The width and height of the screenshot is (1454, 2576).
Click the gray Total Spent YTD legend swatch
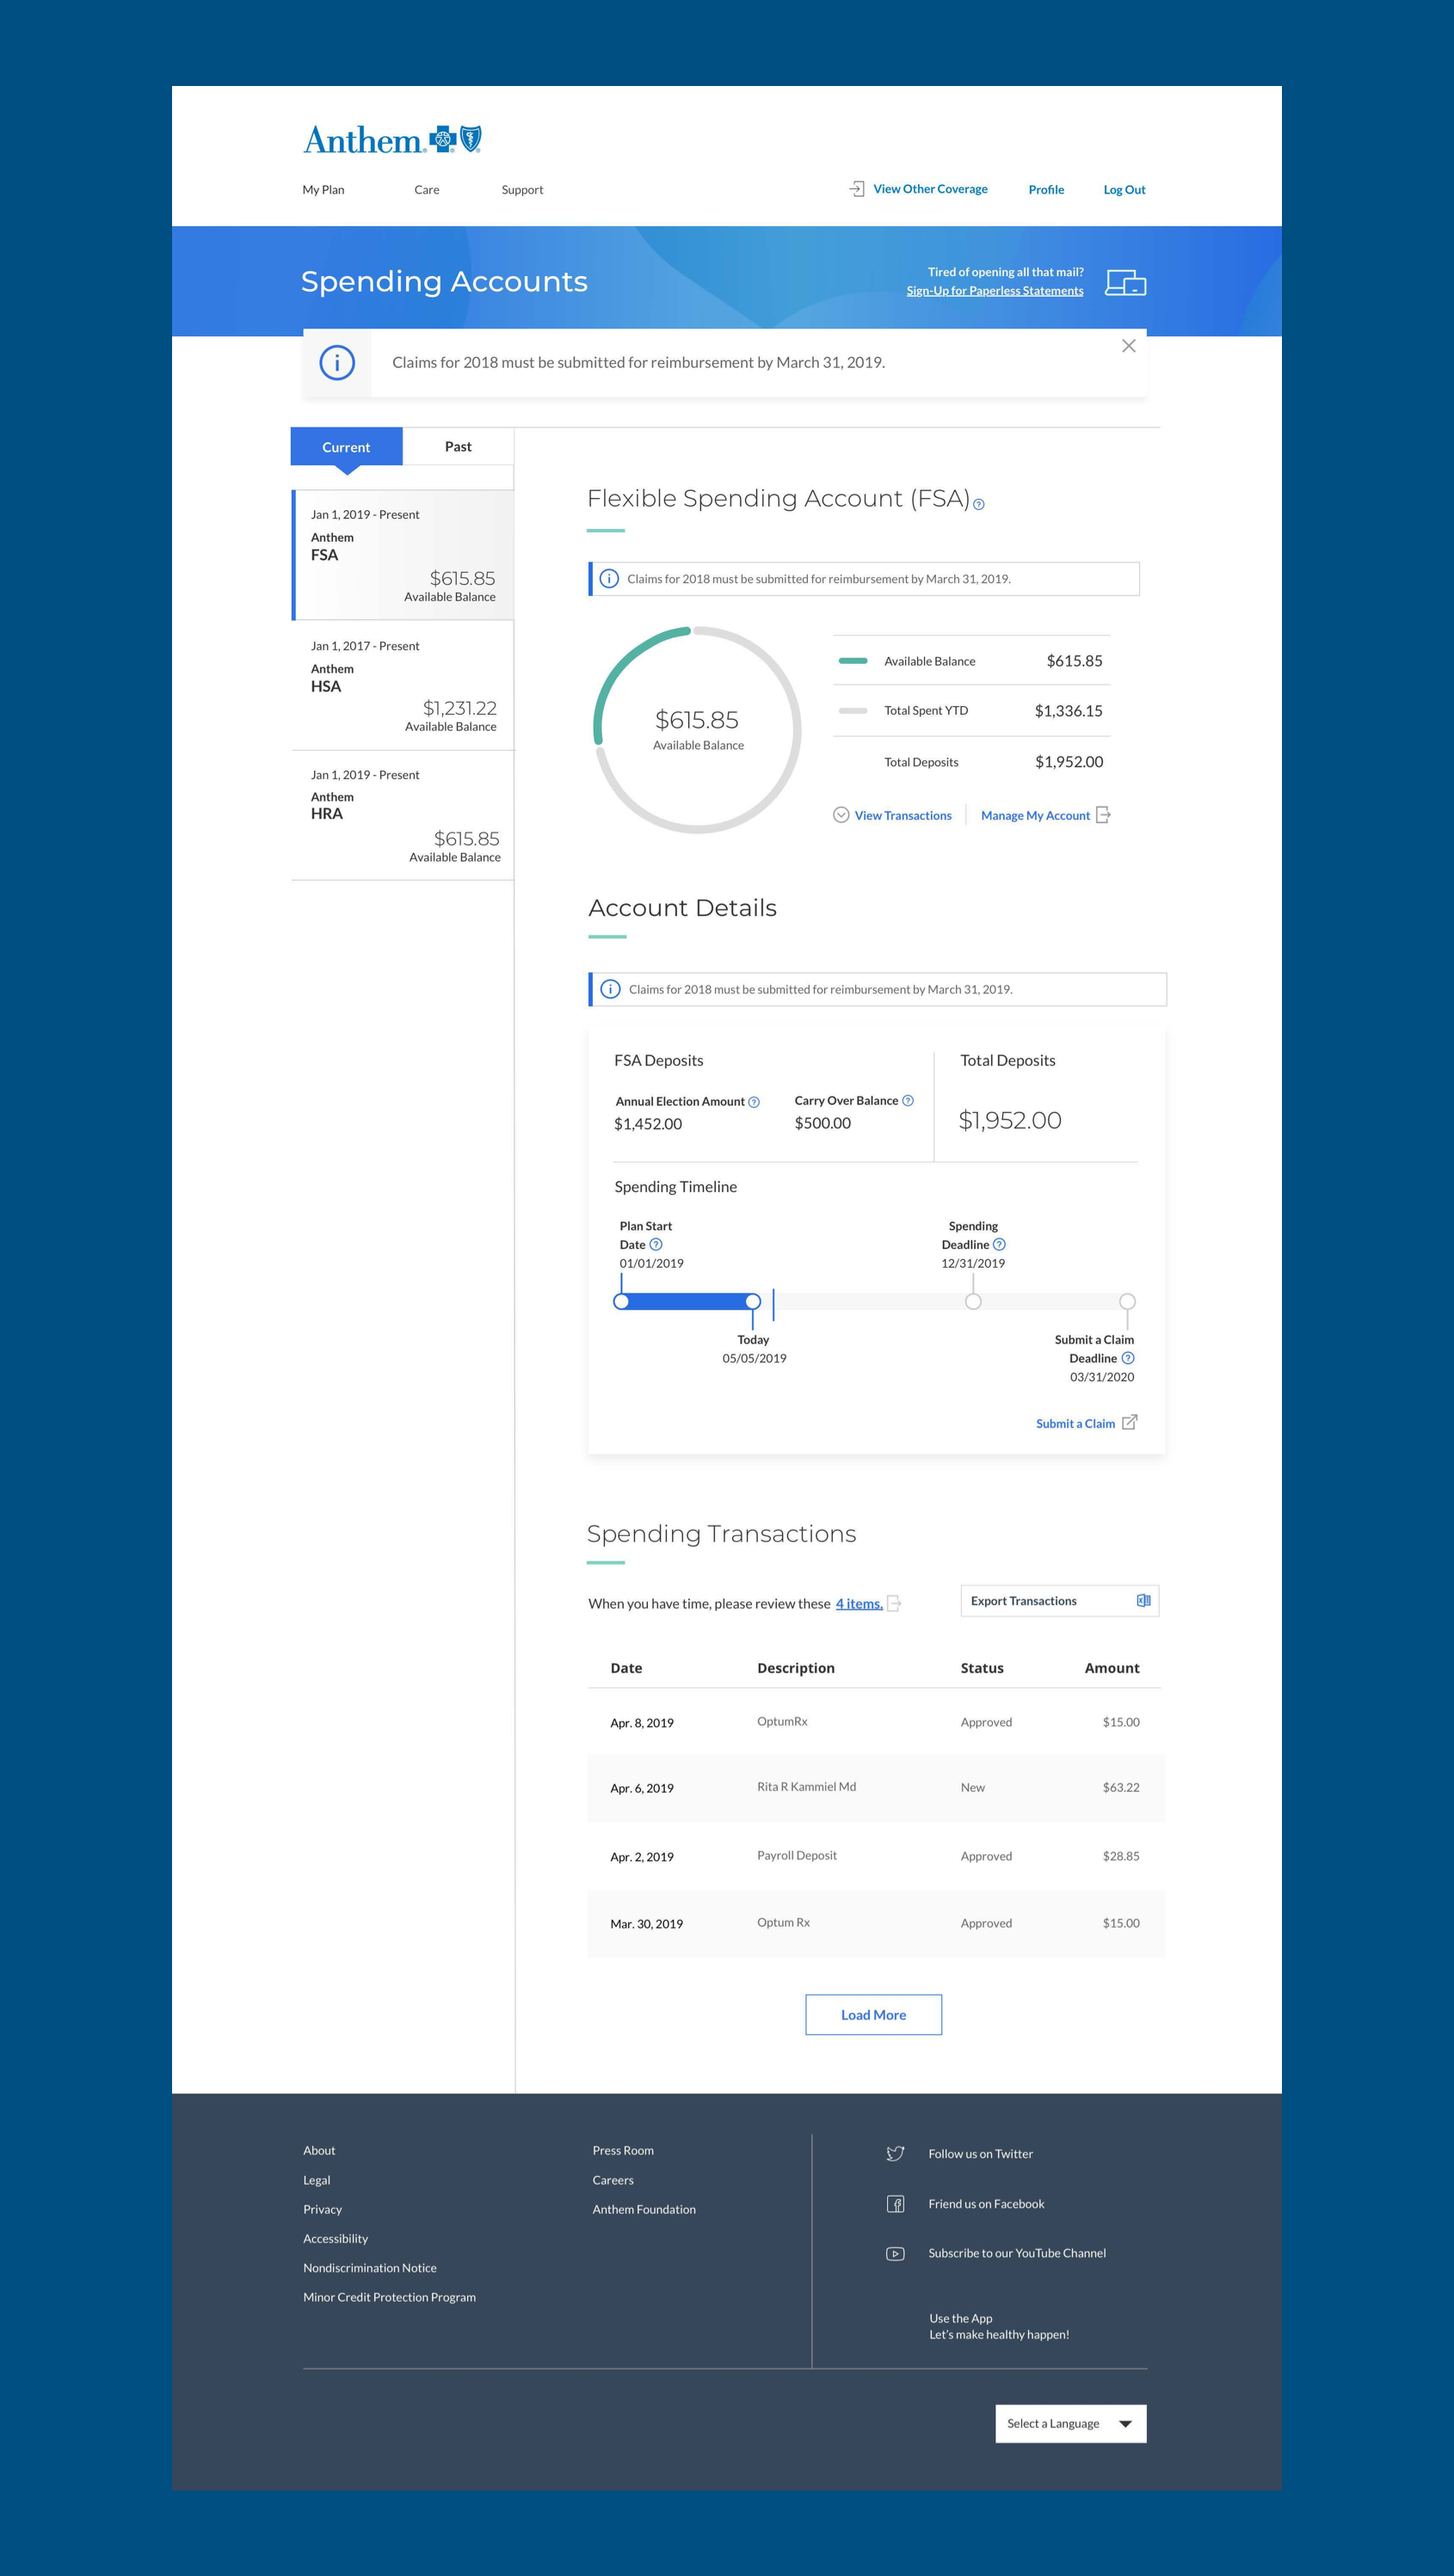(x=852, y=711)
